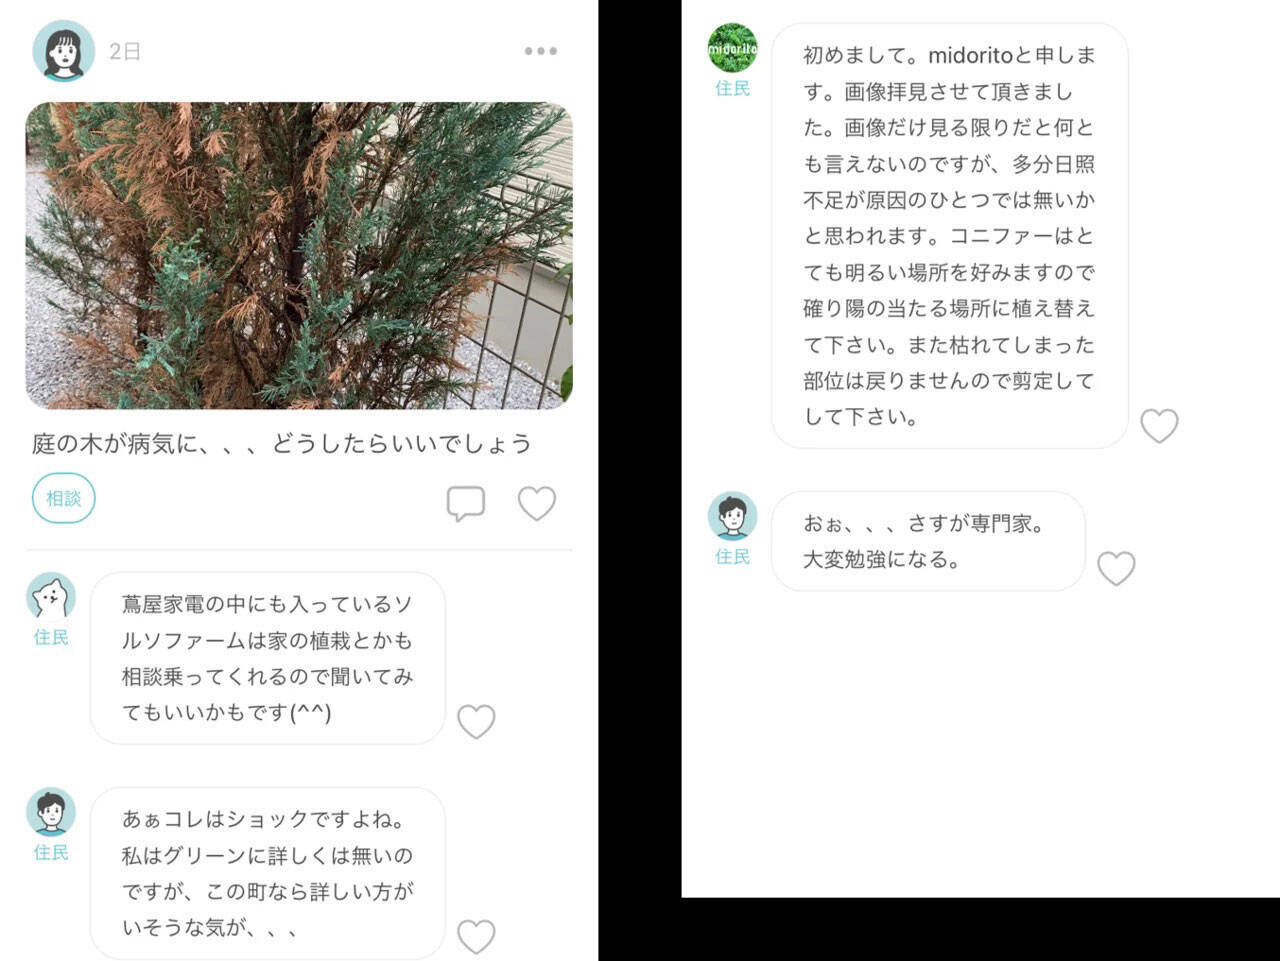Like the あぁコレはショック comment
Image resolution: width=1280 pixels, height=961 pixels.
point(476,936)
